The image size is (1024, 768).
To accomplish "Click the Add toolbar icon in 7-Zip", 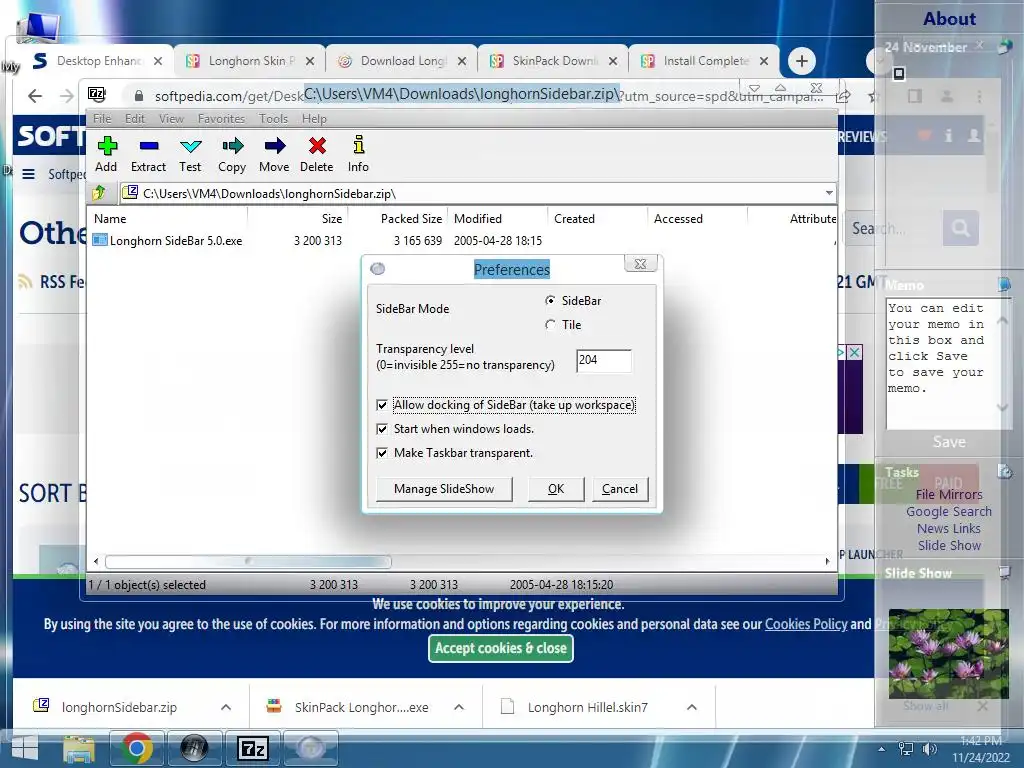I will (x=106, y=146).
